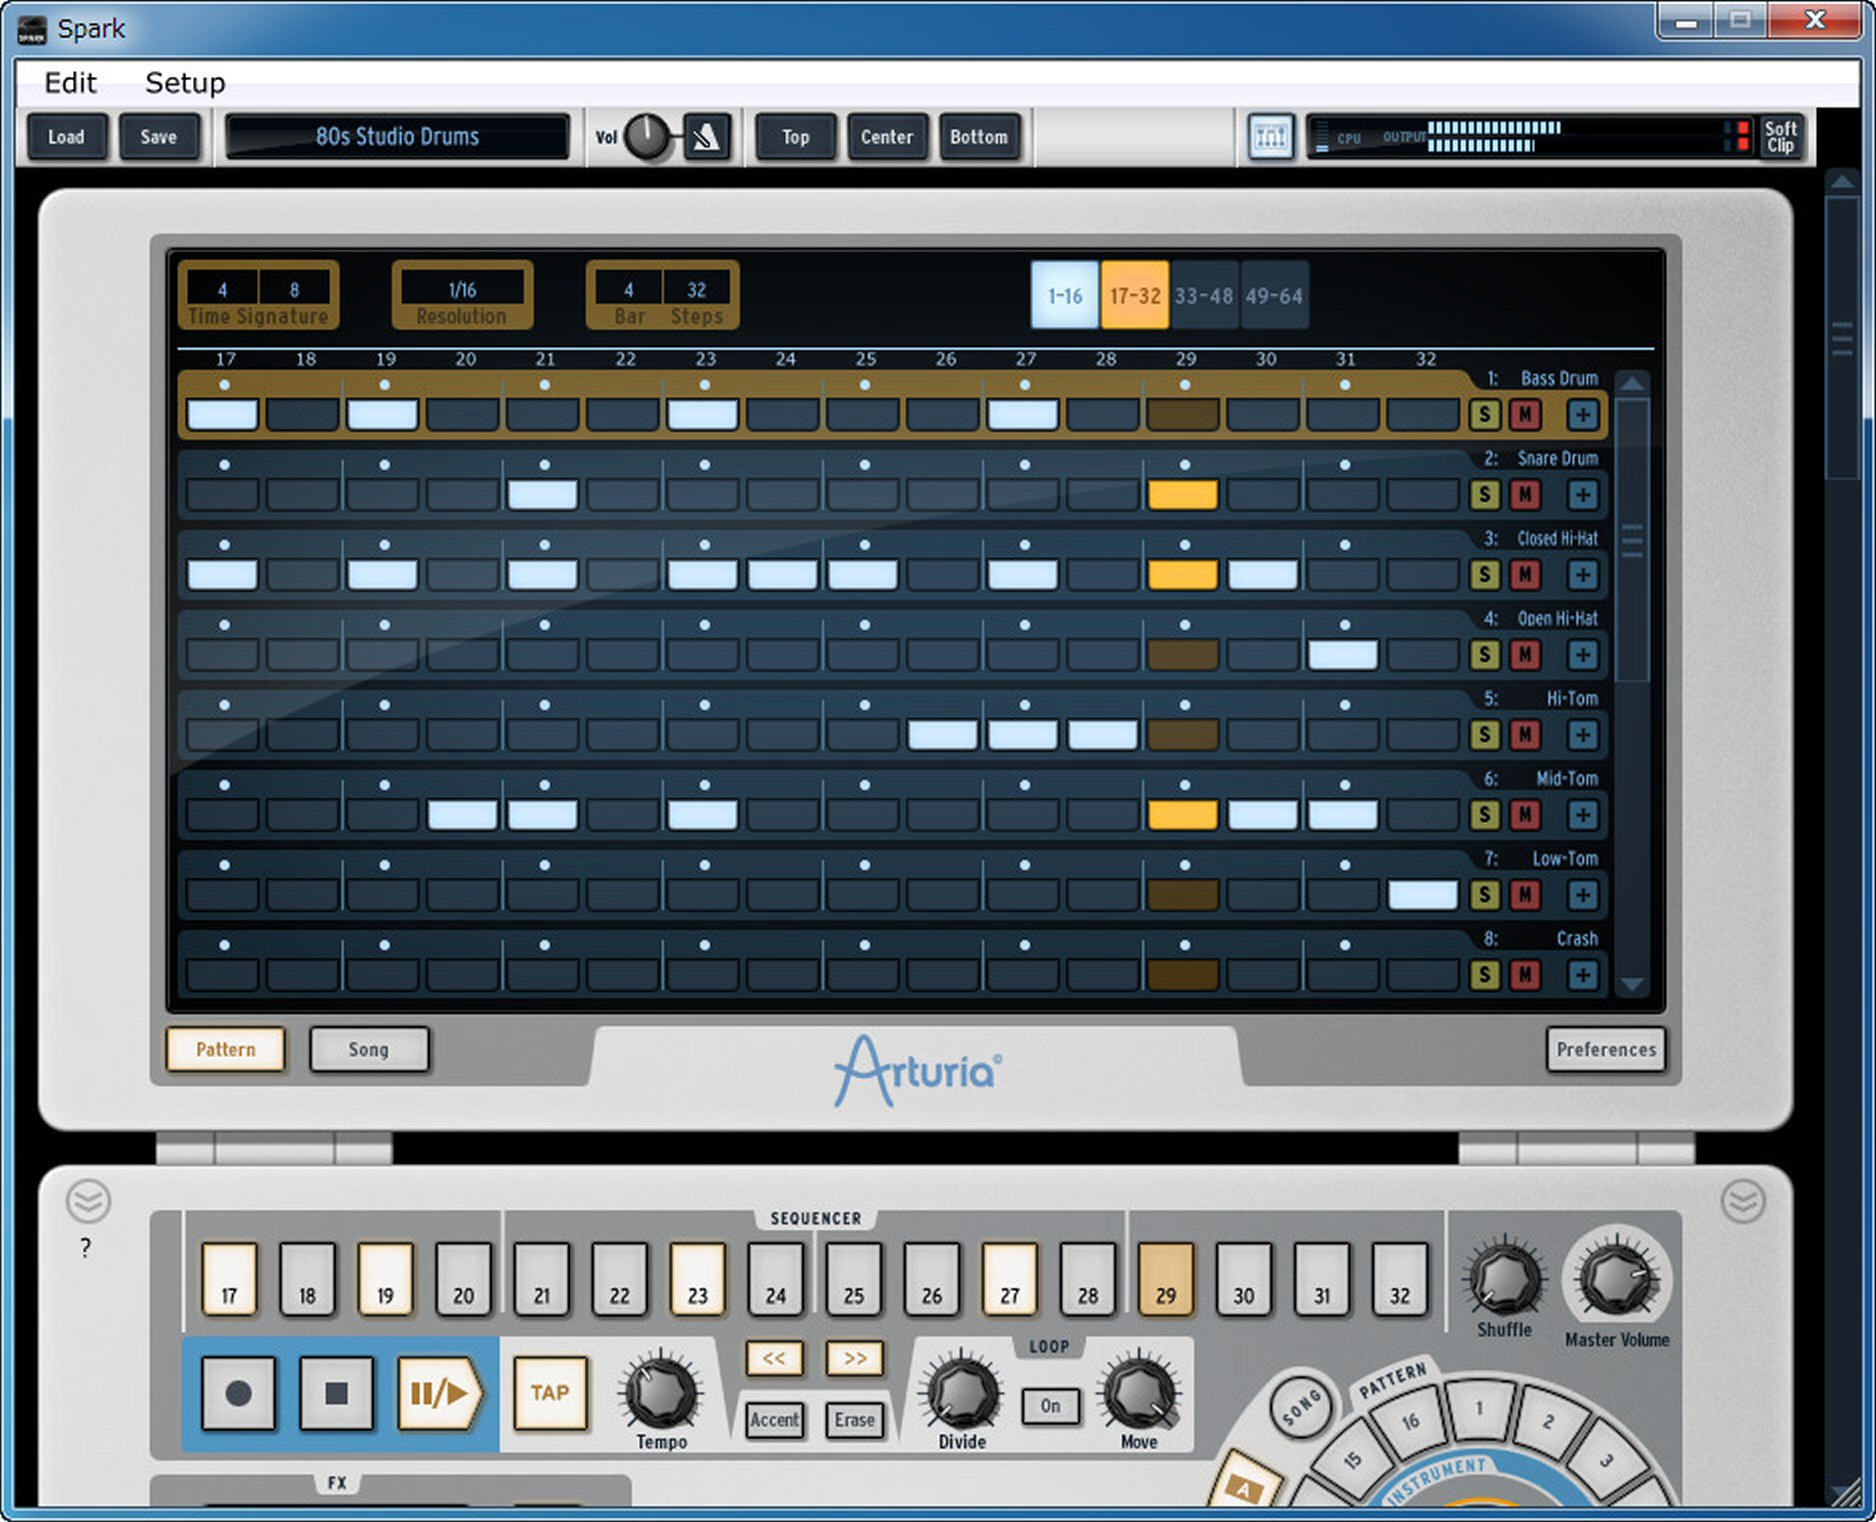Open Preferences
The height and width of the screenshot is (1522, 1876).
pos(1606,1049)
